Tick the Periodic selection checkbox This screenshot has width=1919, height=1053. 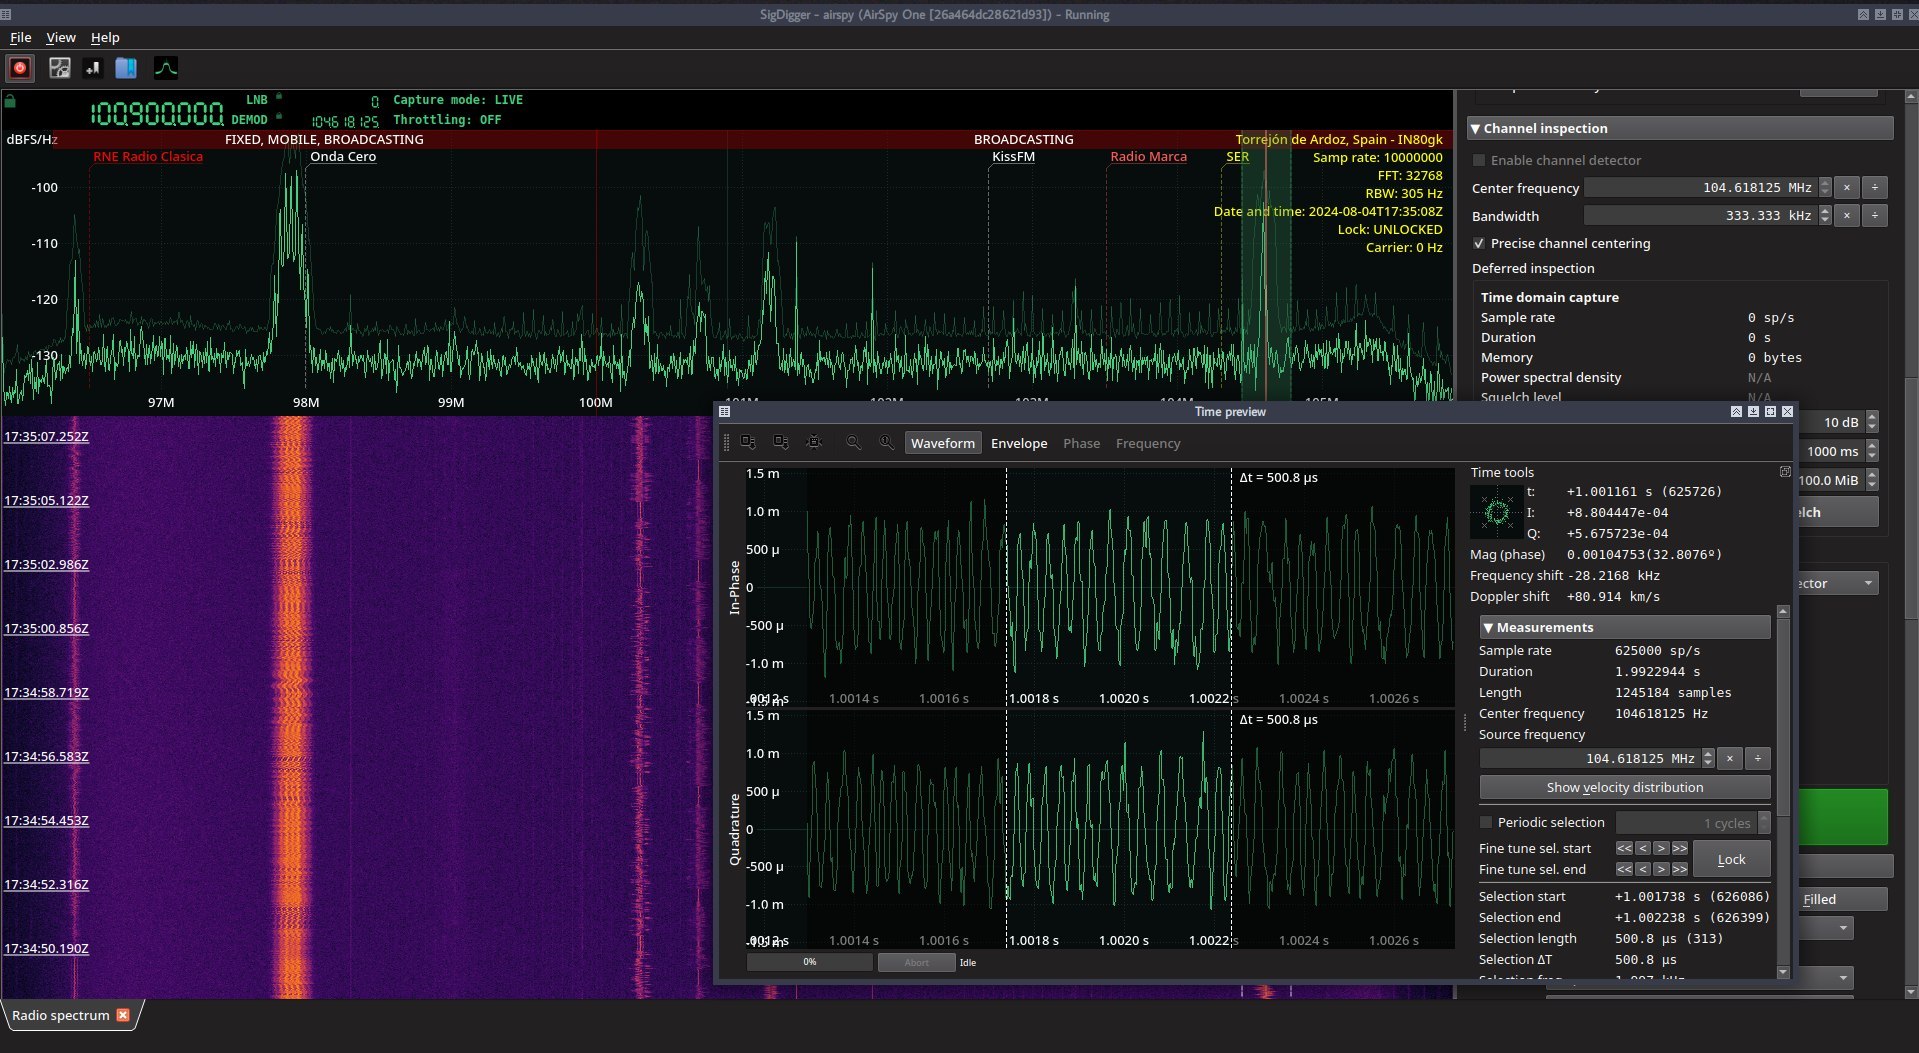click(x=1486, y=822)
